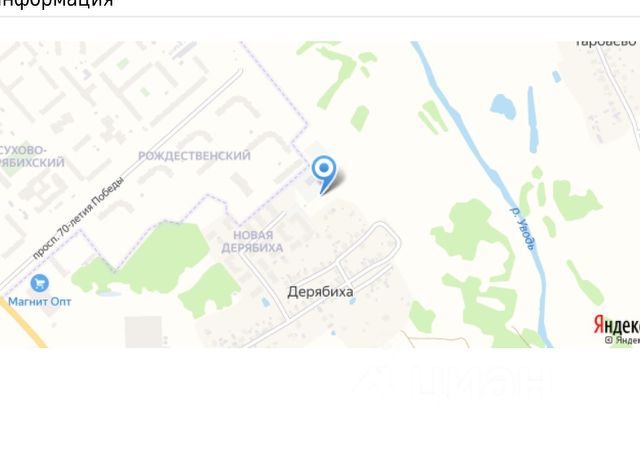
Task: Click the Сухово-Дерябихский district label
Action: [x=32, y=156]
